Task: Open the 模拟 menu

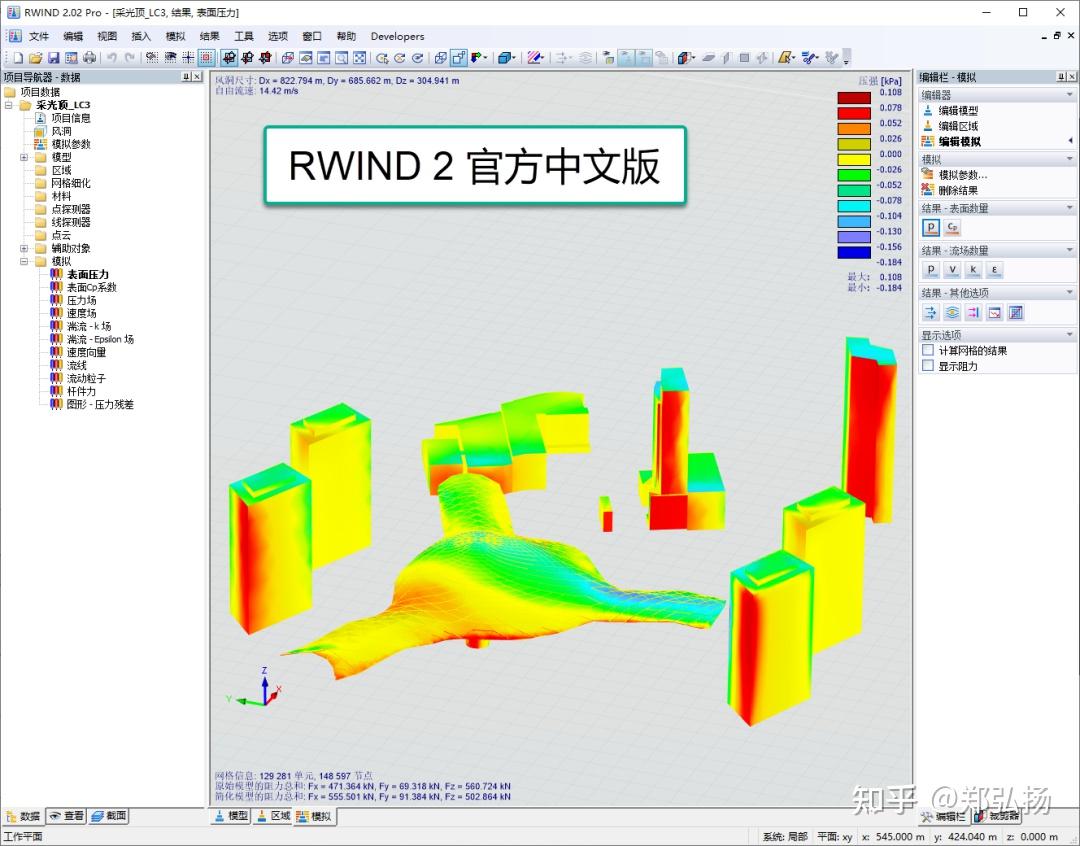Action: 175,36
